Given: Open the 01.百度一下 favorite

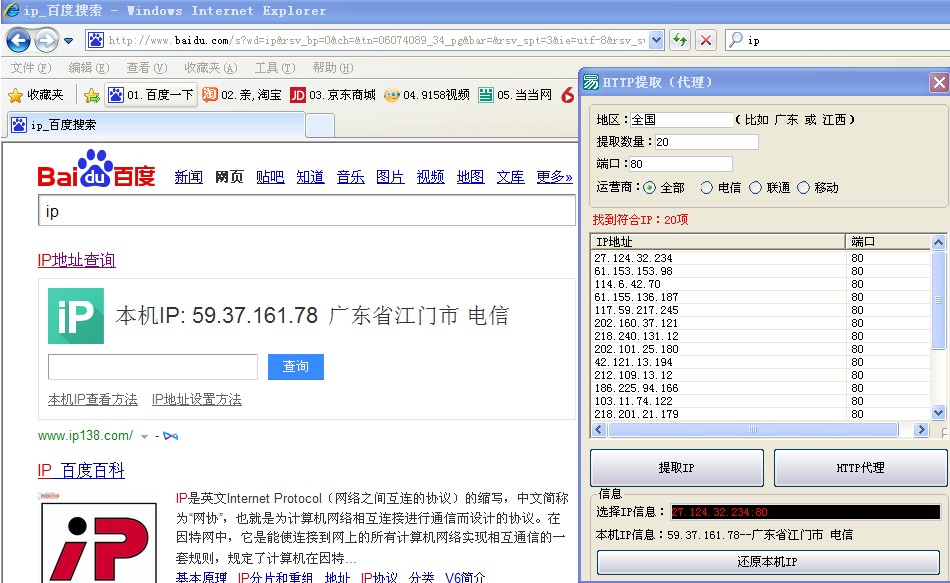Looking at the screenshot, I should 151,95.
